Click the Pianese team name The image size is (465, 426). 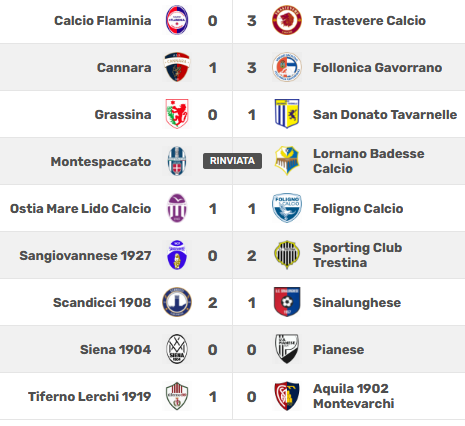pos(339,350)
